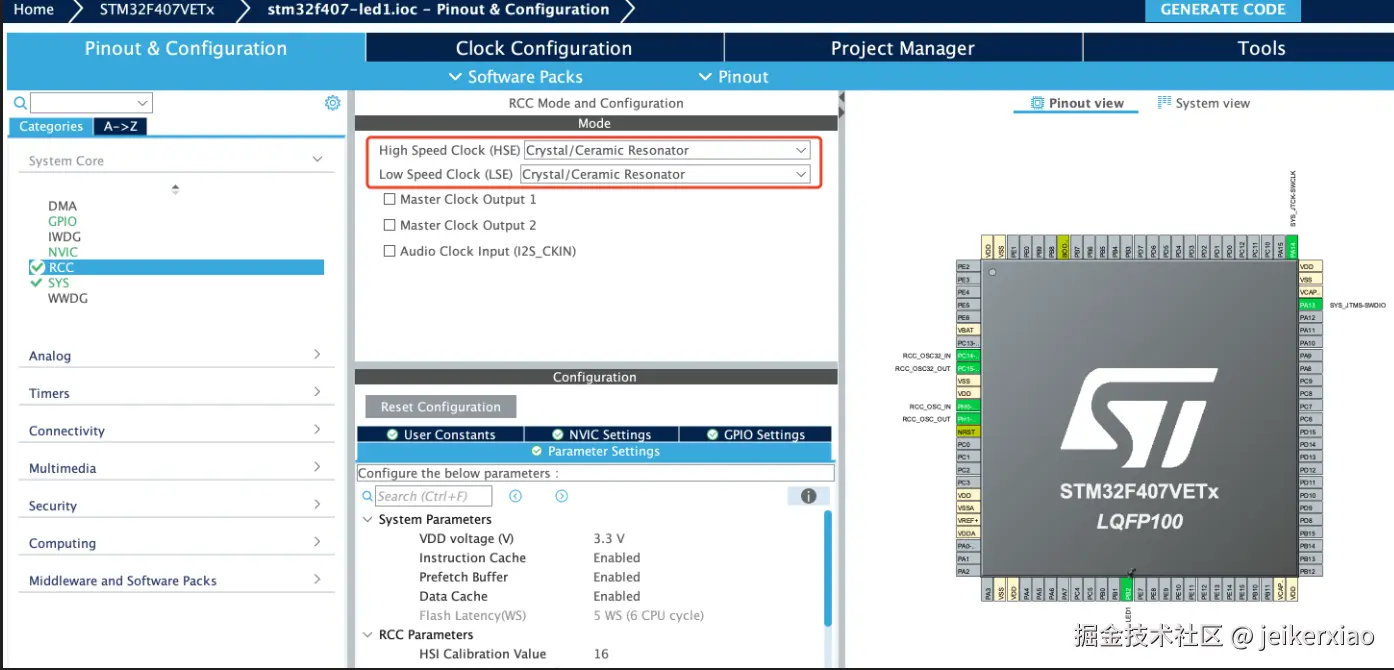Select NVIC in System Core list
1394x670 pixels.
point(63,252)
